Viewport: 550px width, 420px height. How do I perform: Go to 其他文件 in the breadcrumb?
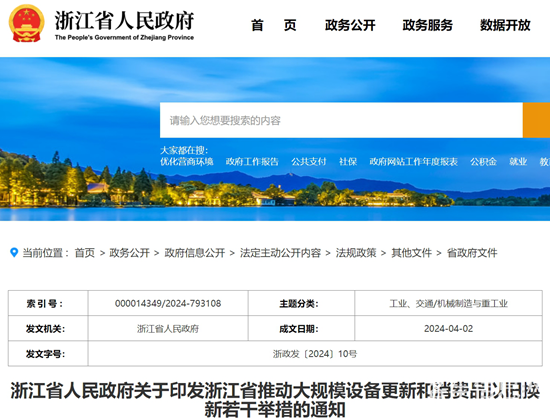(x=411, y=253)
